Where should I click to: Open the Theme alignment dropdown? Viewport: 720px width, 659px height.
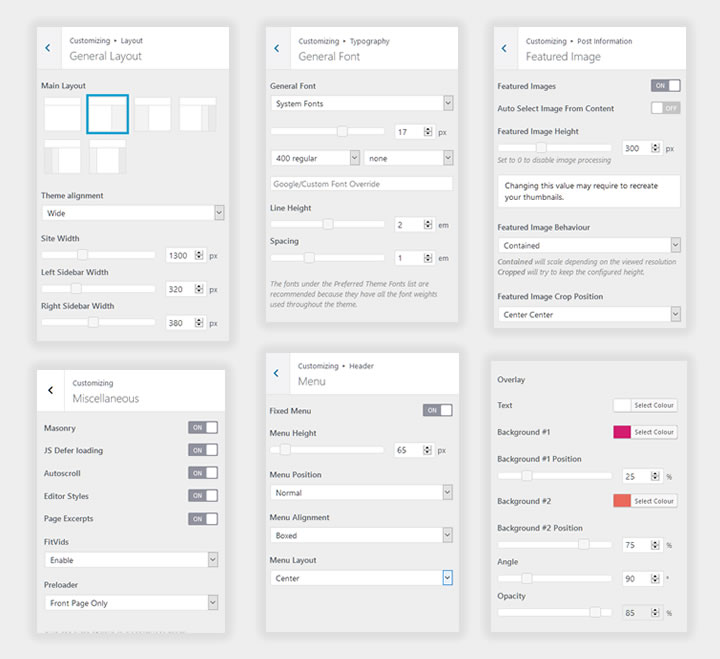132,213
